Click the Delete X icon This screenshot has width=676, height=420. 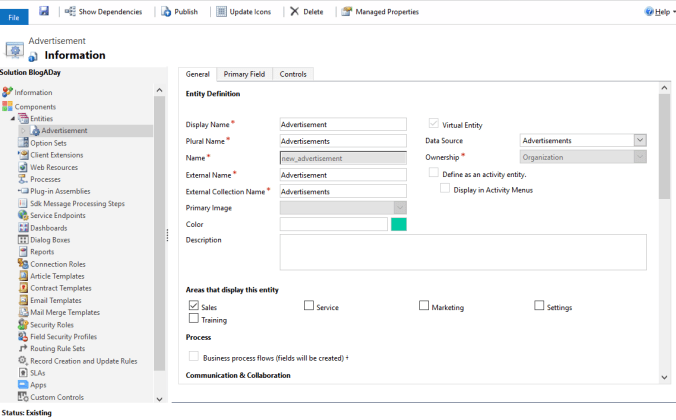point(294,11)
